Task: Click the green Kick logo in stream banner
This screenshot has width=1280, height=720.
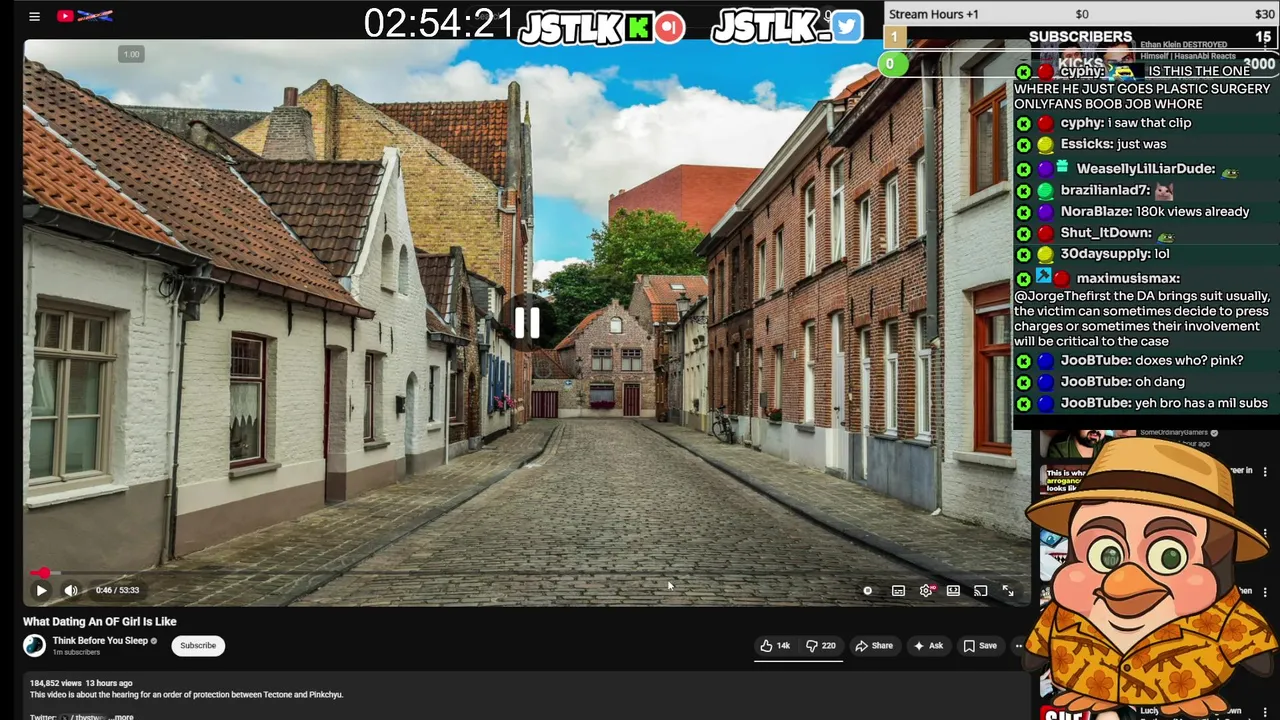Action: pyautogui.click(x=639, y=27)
